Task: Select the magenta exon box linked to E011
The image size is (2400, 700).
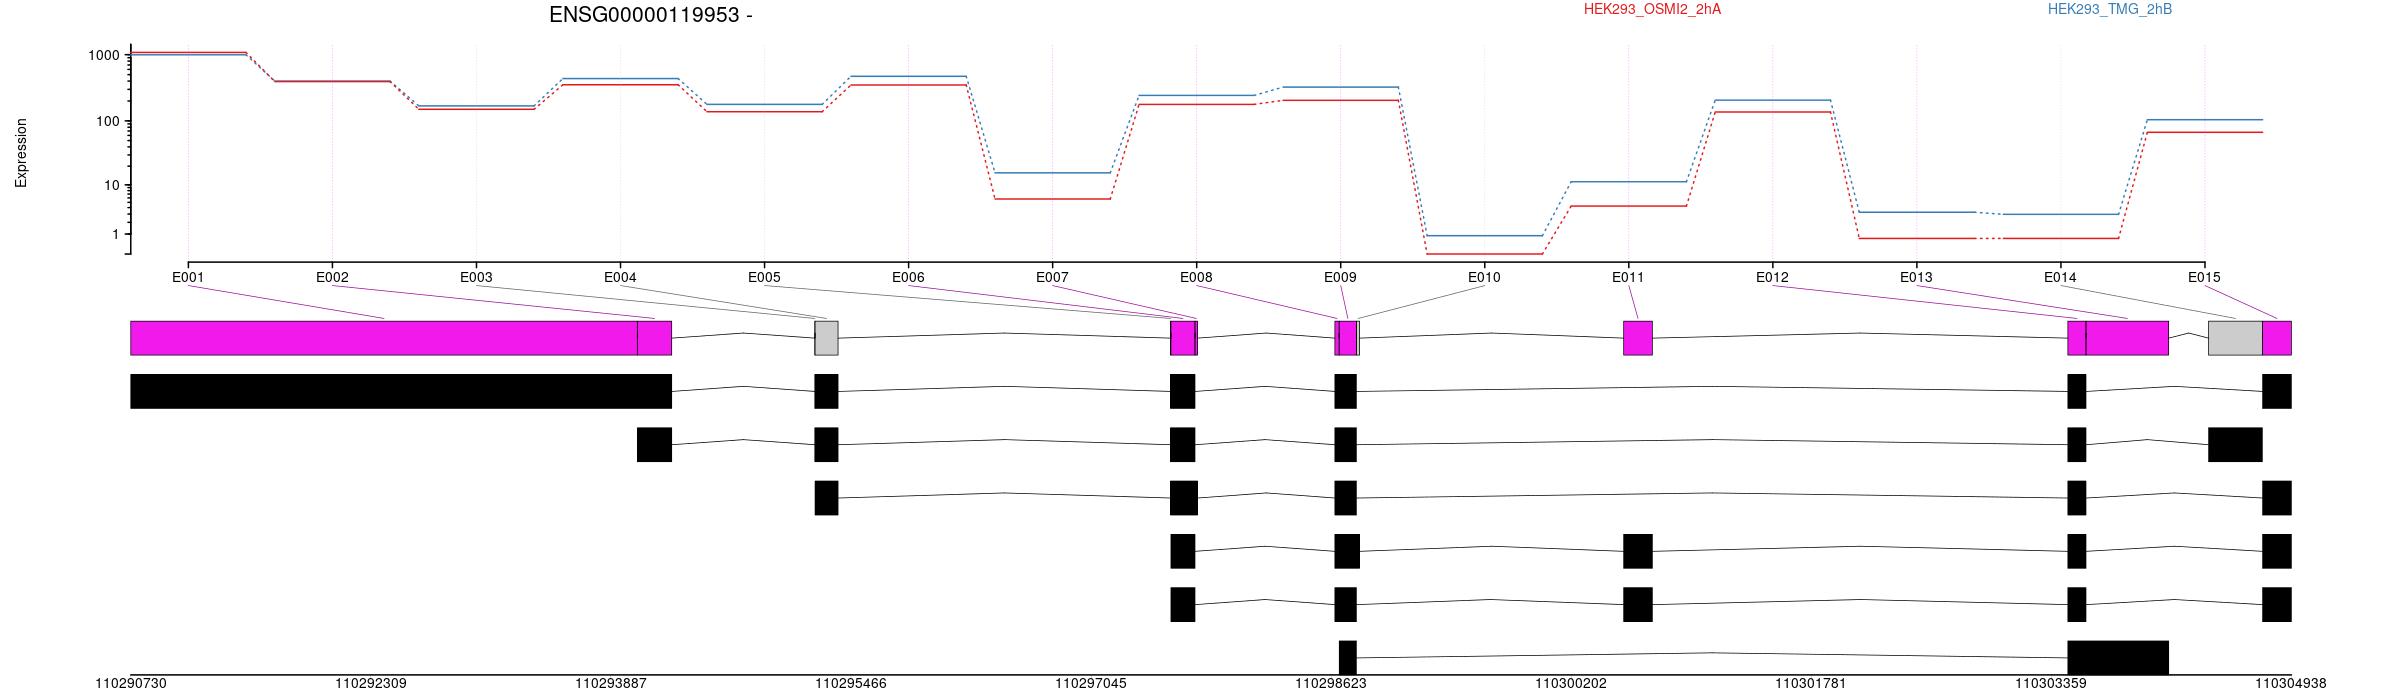Action: (x=1638, y=338)
